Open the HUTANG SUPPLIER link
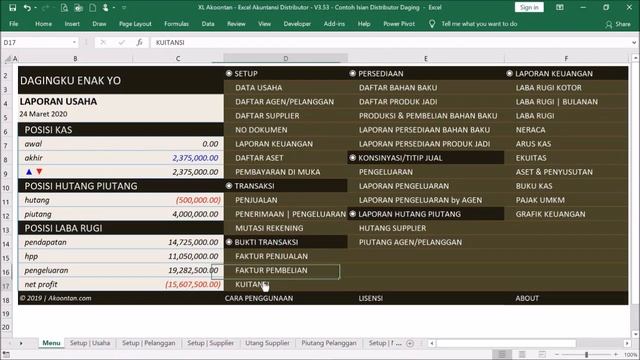Viewport: 640px width, 360px height. tap(392, 228)
